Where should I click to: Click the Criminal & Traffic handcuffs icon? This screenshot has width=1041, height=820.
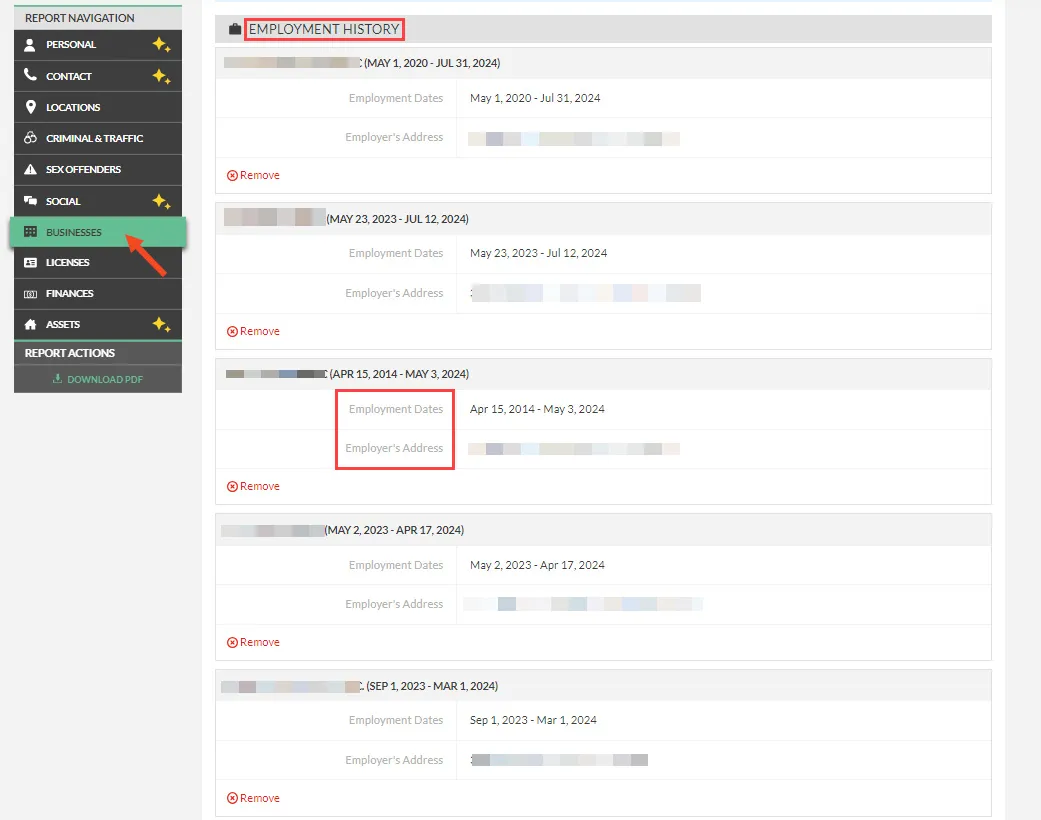click(30, 138)
